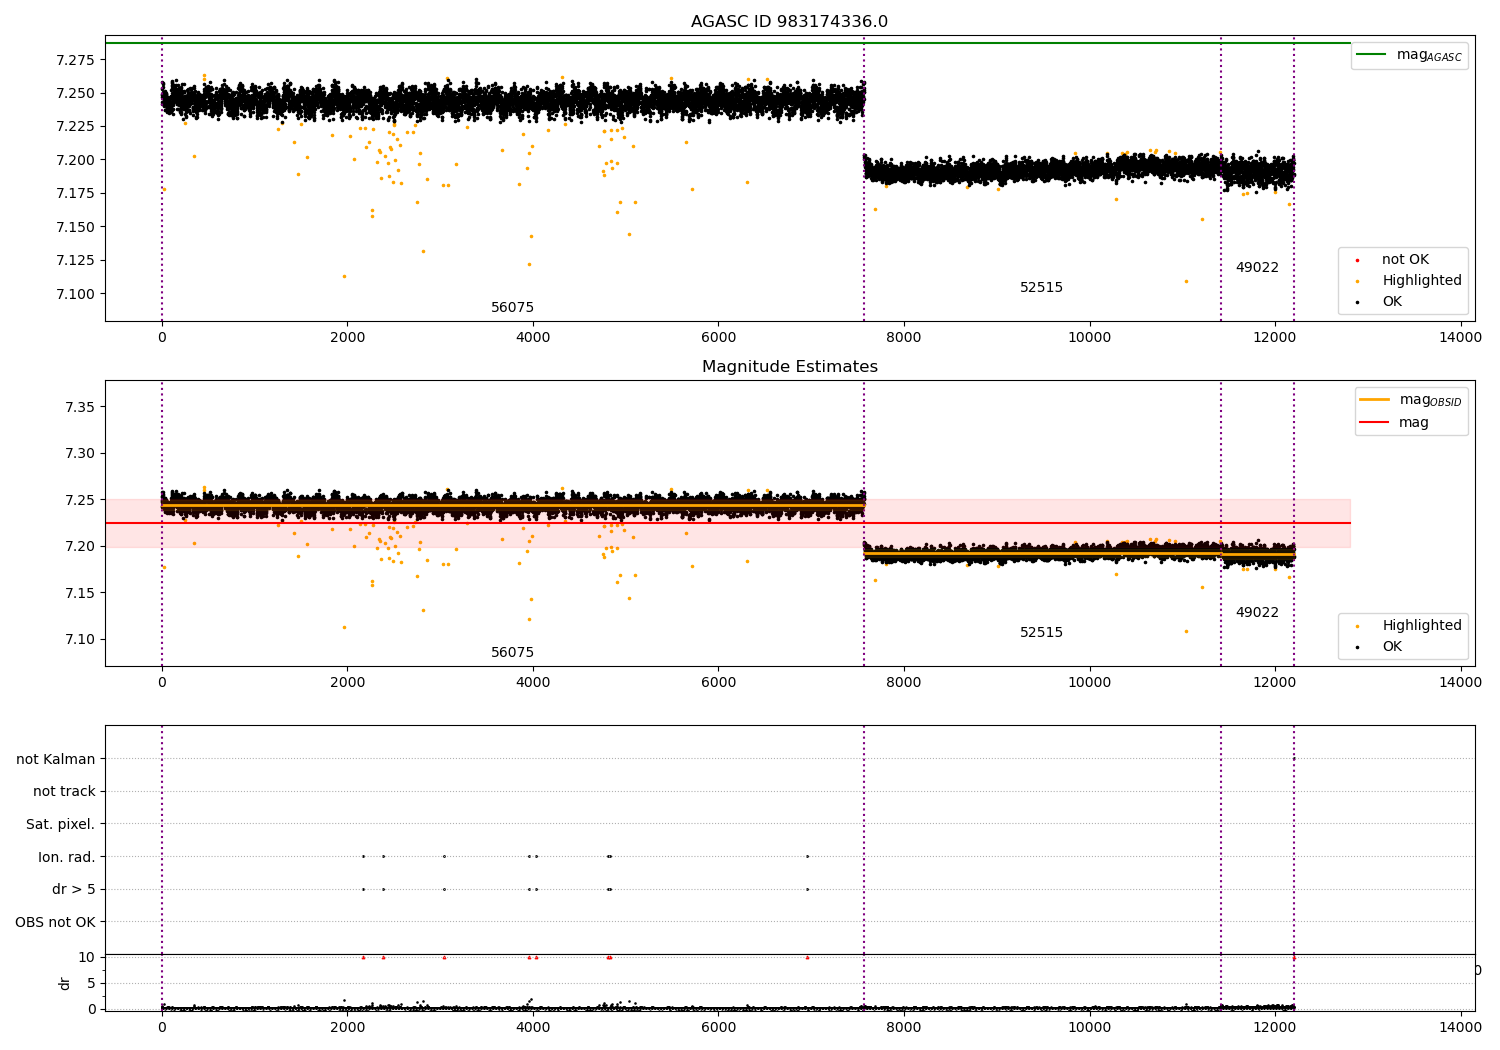Click 'not OK' legend entry in top plot
The image size is (1500, 1050).
1405,260
